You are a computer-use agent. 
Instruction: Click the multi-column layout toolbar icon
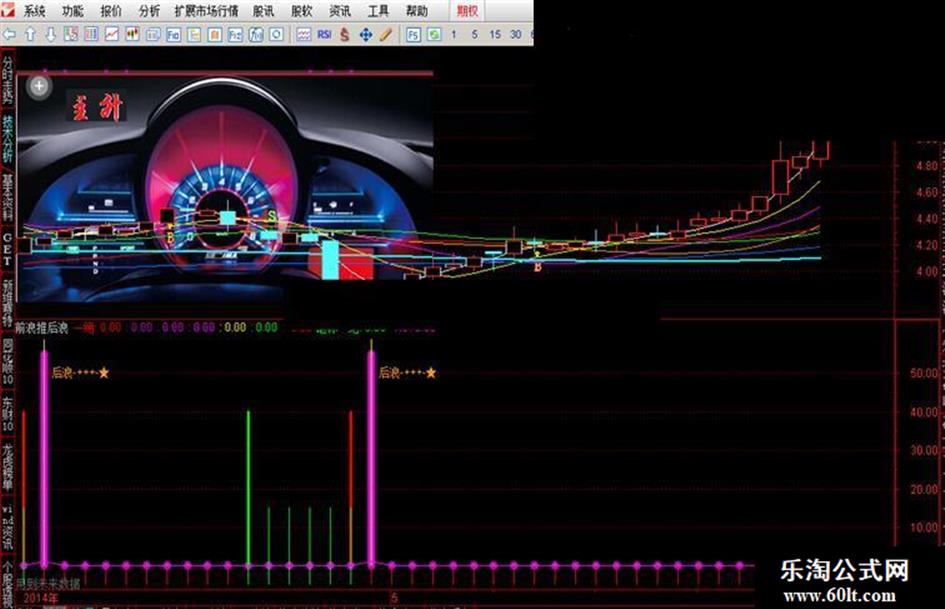pos(92,34)
